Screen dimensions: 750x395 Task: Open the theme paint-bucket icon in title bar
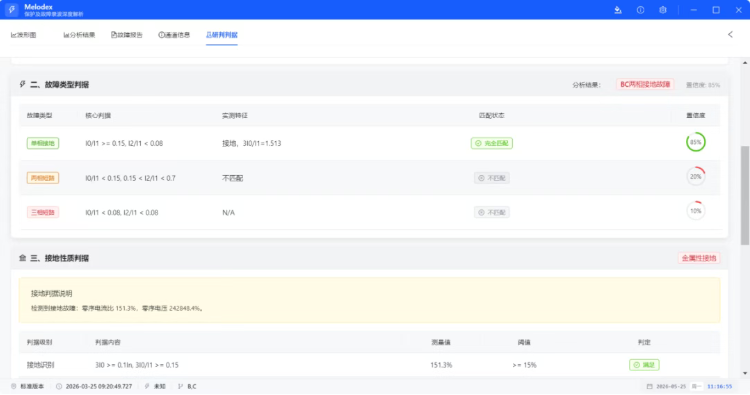coord(618,10)
